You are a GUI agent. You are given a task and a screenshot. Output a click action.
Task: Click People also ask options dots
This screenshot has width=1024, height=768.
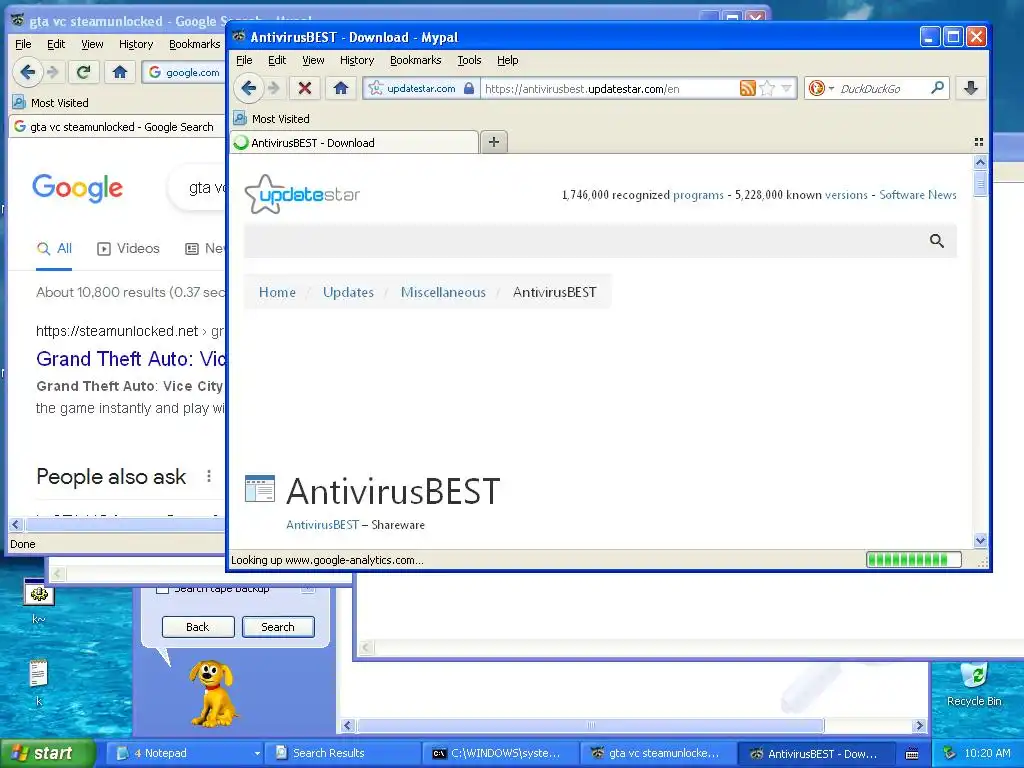tap(209, 476)
